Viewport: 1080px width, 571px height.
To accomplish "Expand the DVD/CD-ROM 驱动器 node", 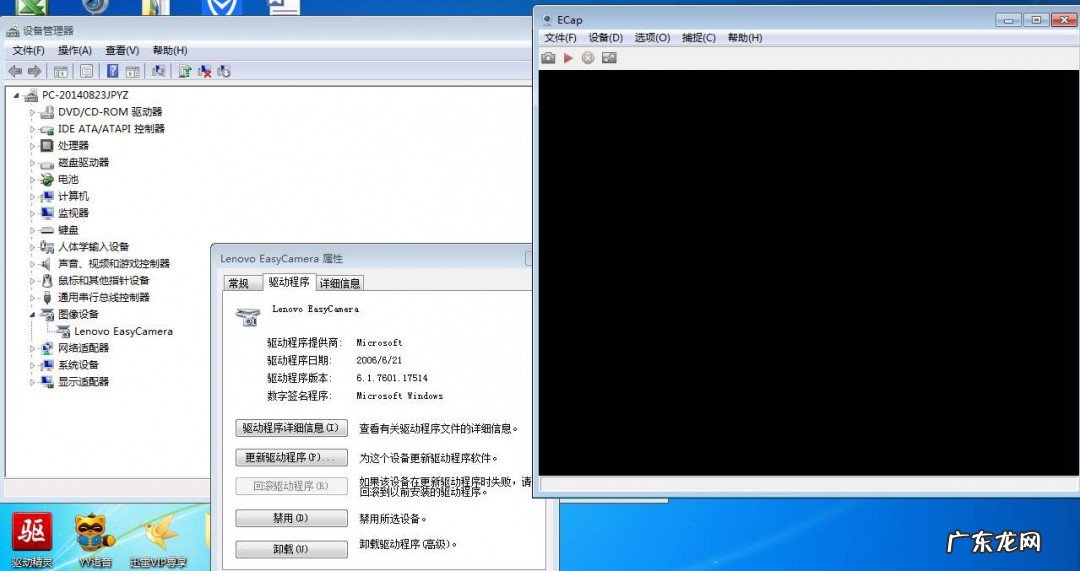I will click(x=32, y=112).
